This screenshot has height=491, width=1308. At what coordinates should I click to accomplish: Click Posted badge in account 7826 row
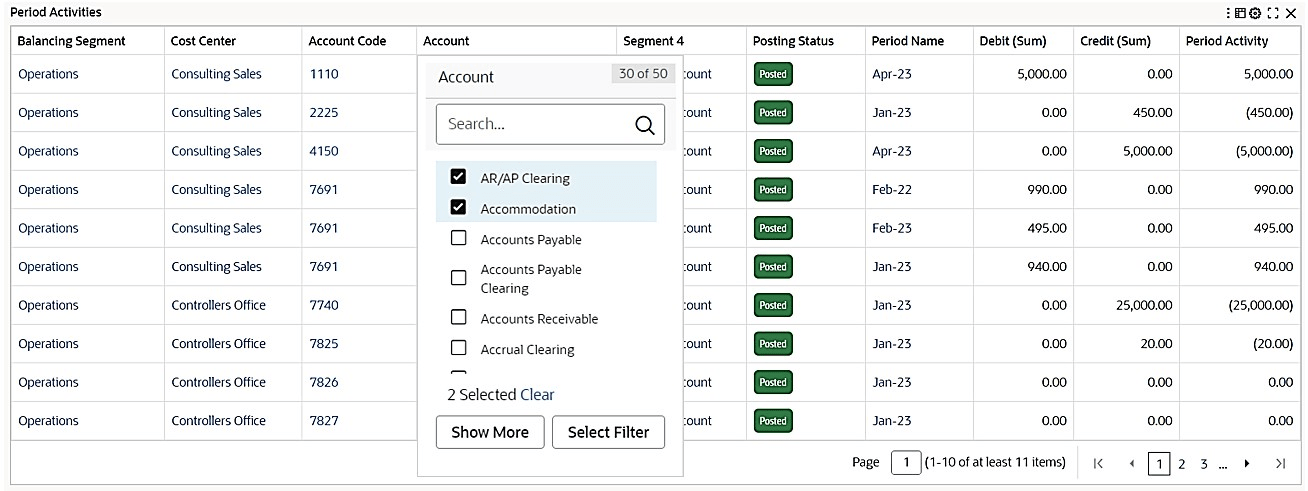773,382
